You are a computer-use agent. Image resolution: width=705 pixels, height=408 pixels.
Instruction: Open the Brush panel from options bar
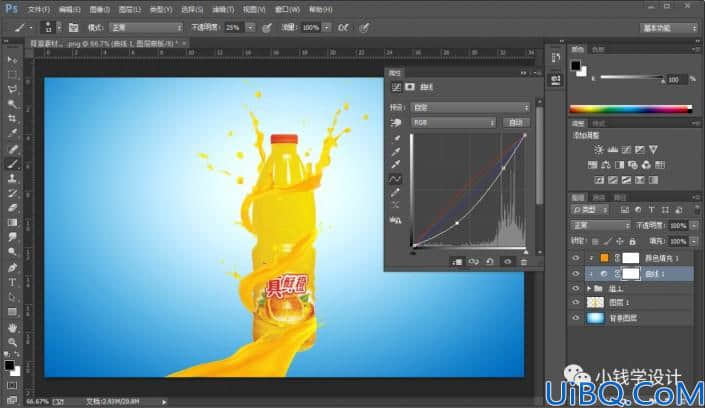click(x=73, y=28)
